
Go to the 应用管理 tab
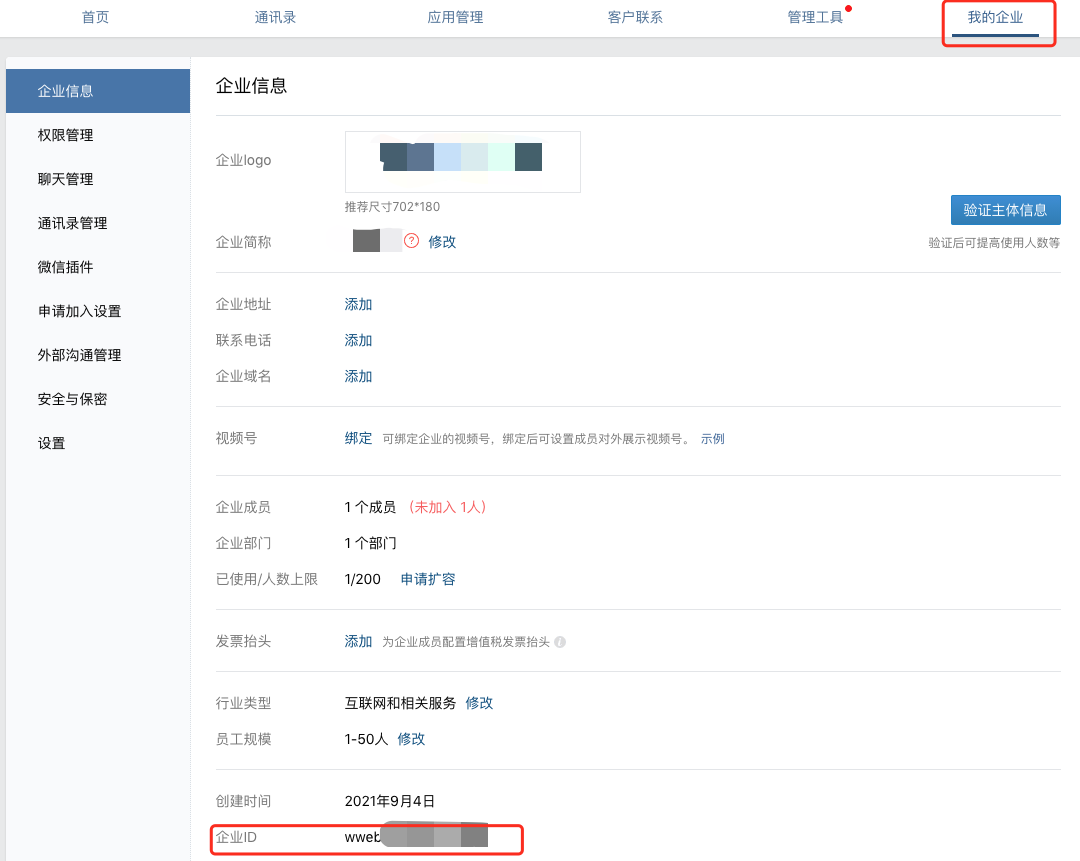[455, 17]
